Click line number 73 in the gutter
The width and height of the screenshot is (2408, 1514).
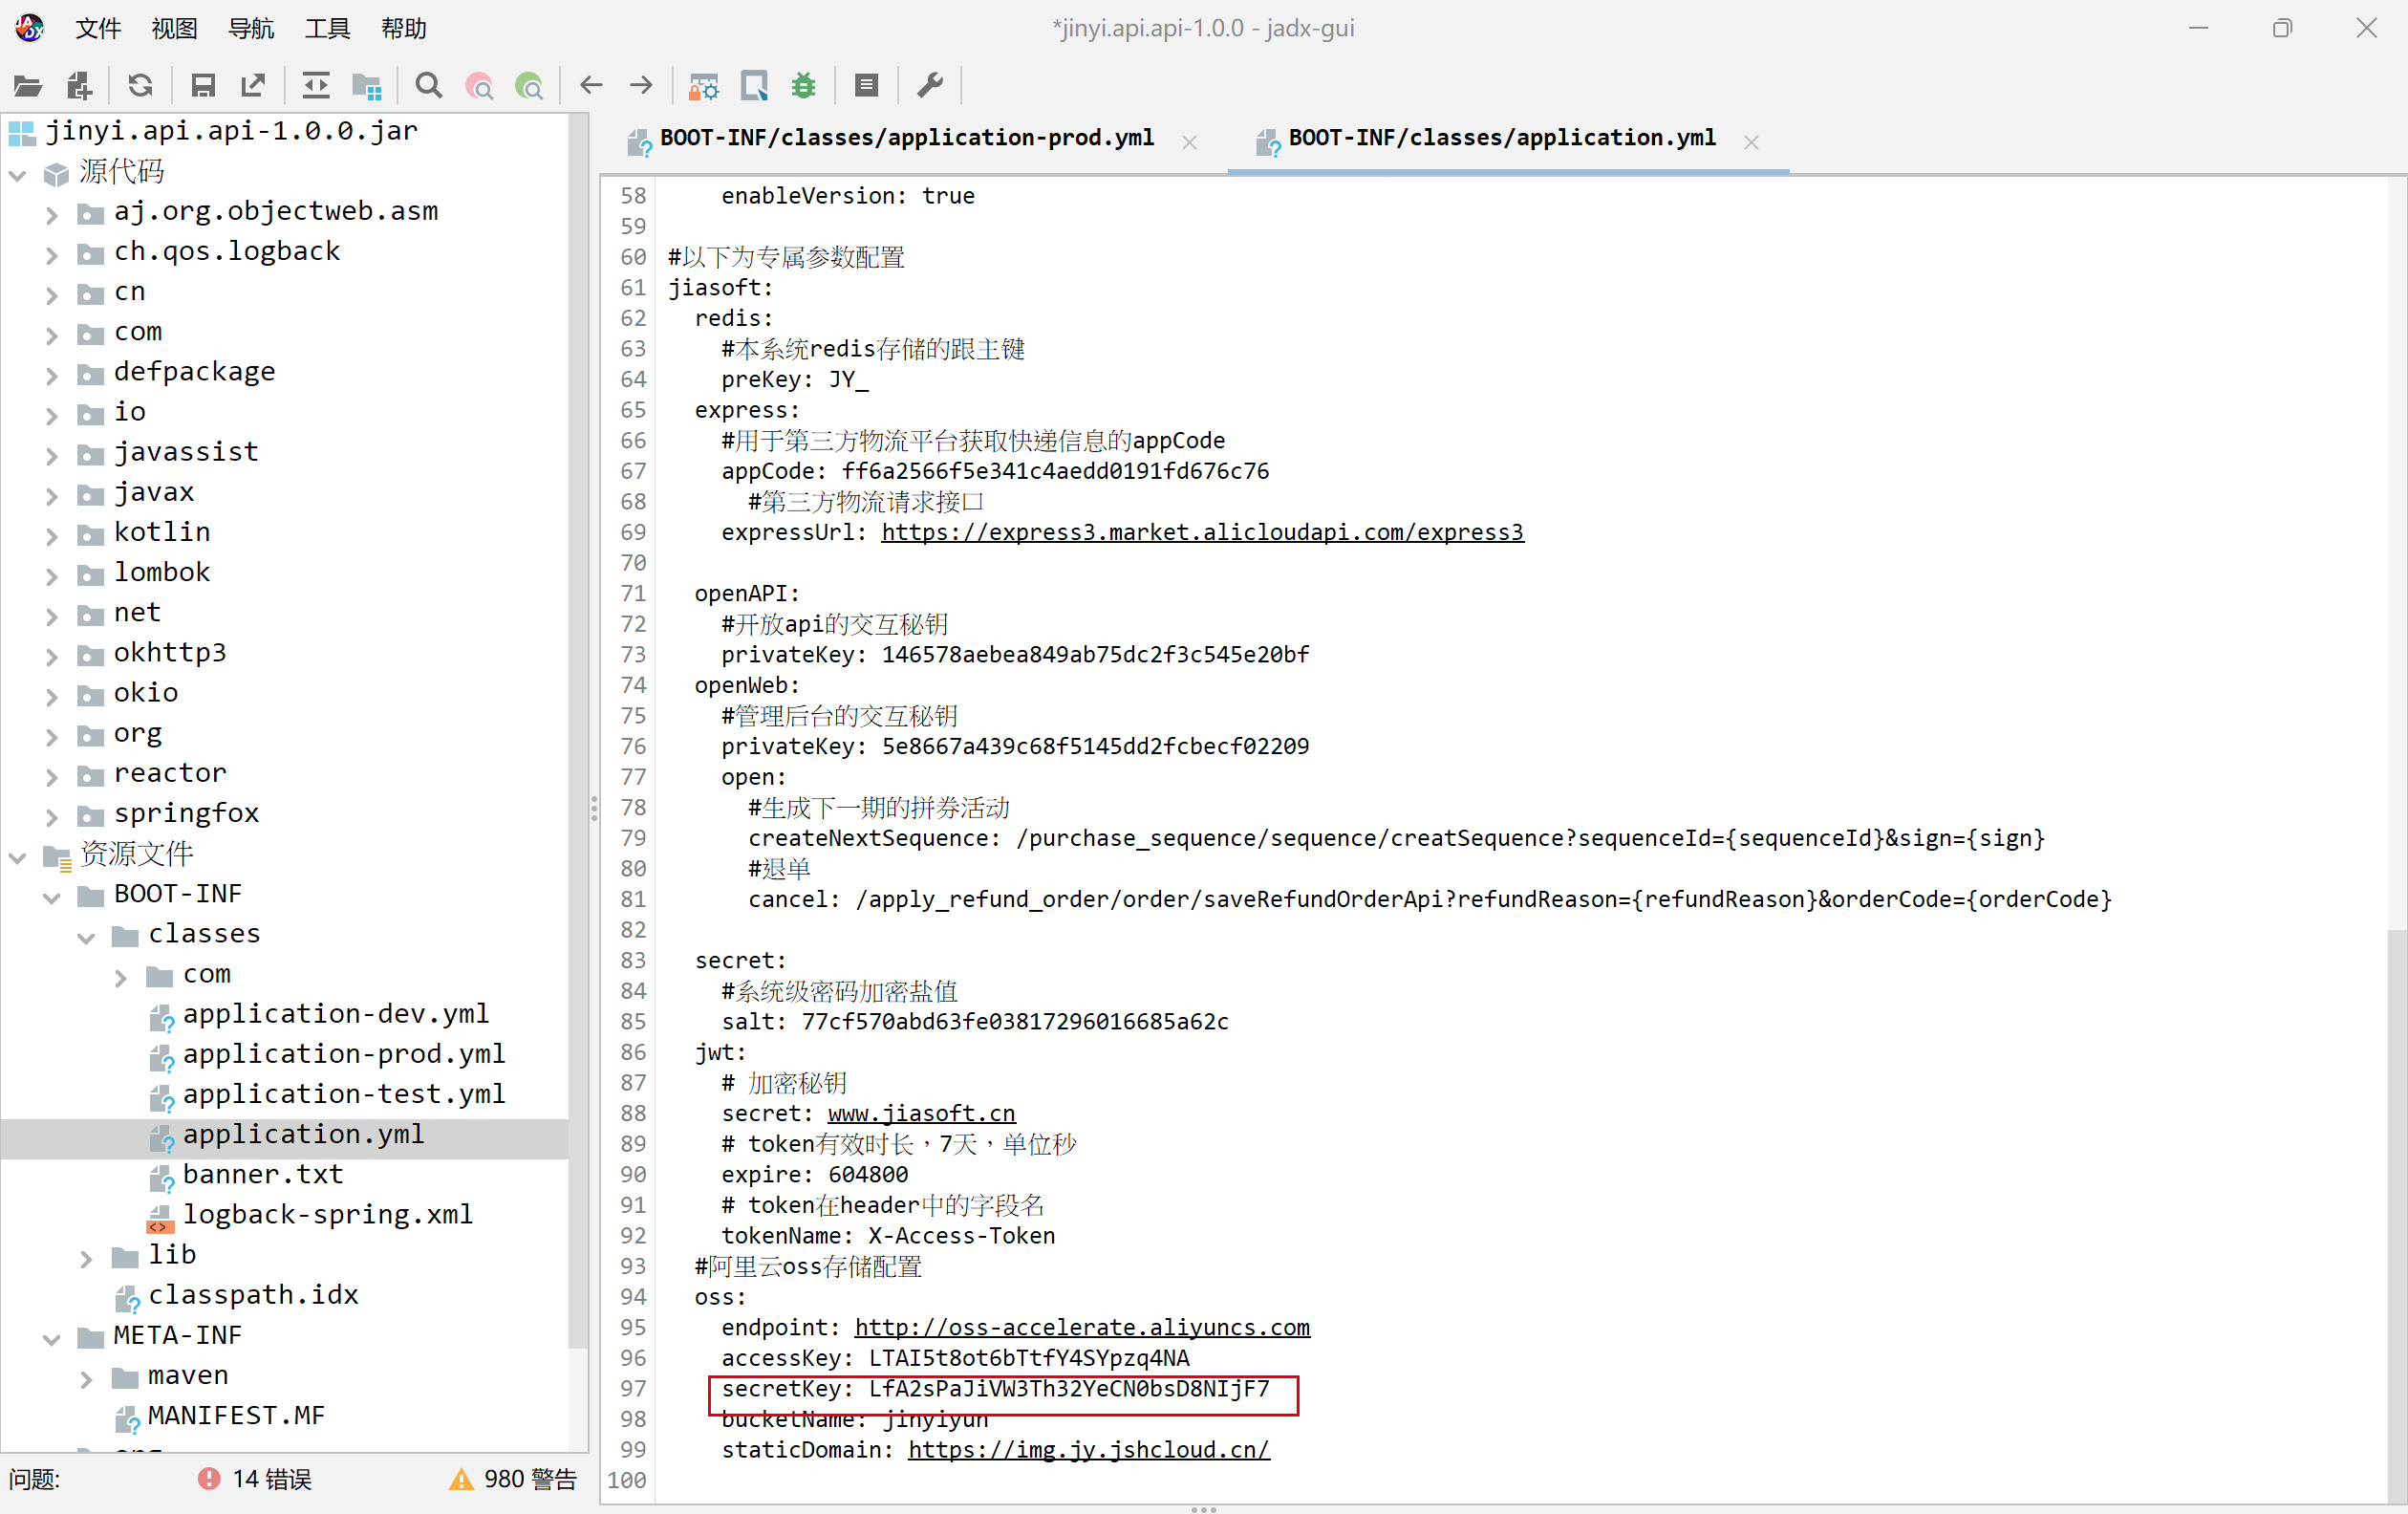click(633, 654)
